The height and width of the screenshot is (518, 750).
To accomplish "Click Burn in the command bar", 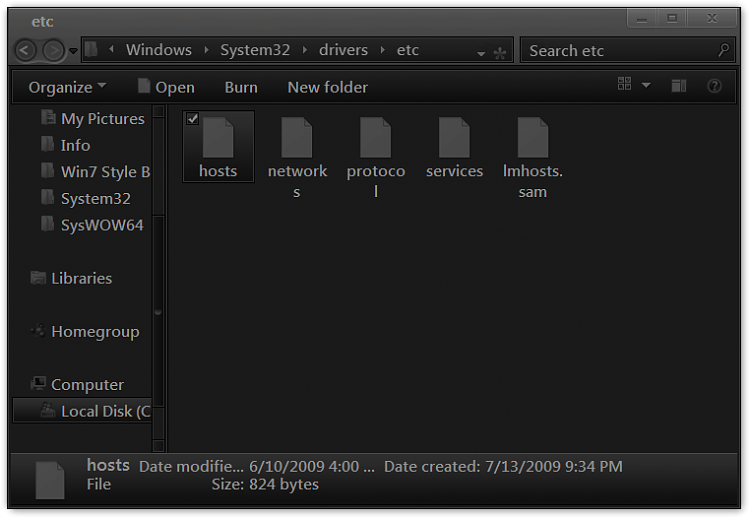I will pyautogui.click(x=241, y=88).
